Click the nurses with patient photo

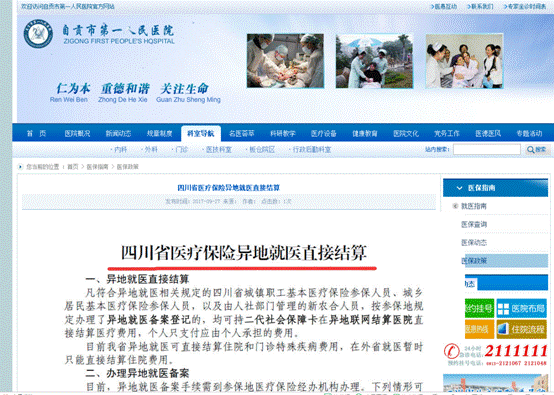(x=465, y=61)
